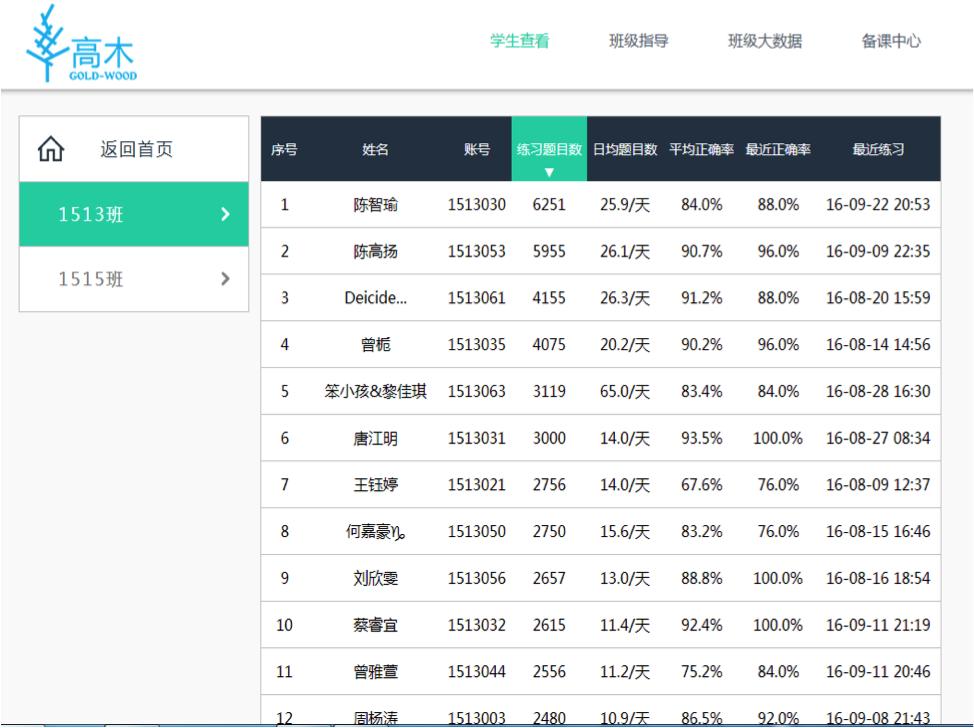
Task: Click the 返回首页 link text
Action: 136,150
